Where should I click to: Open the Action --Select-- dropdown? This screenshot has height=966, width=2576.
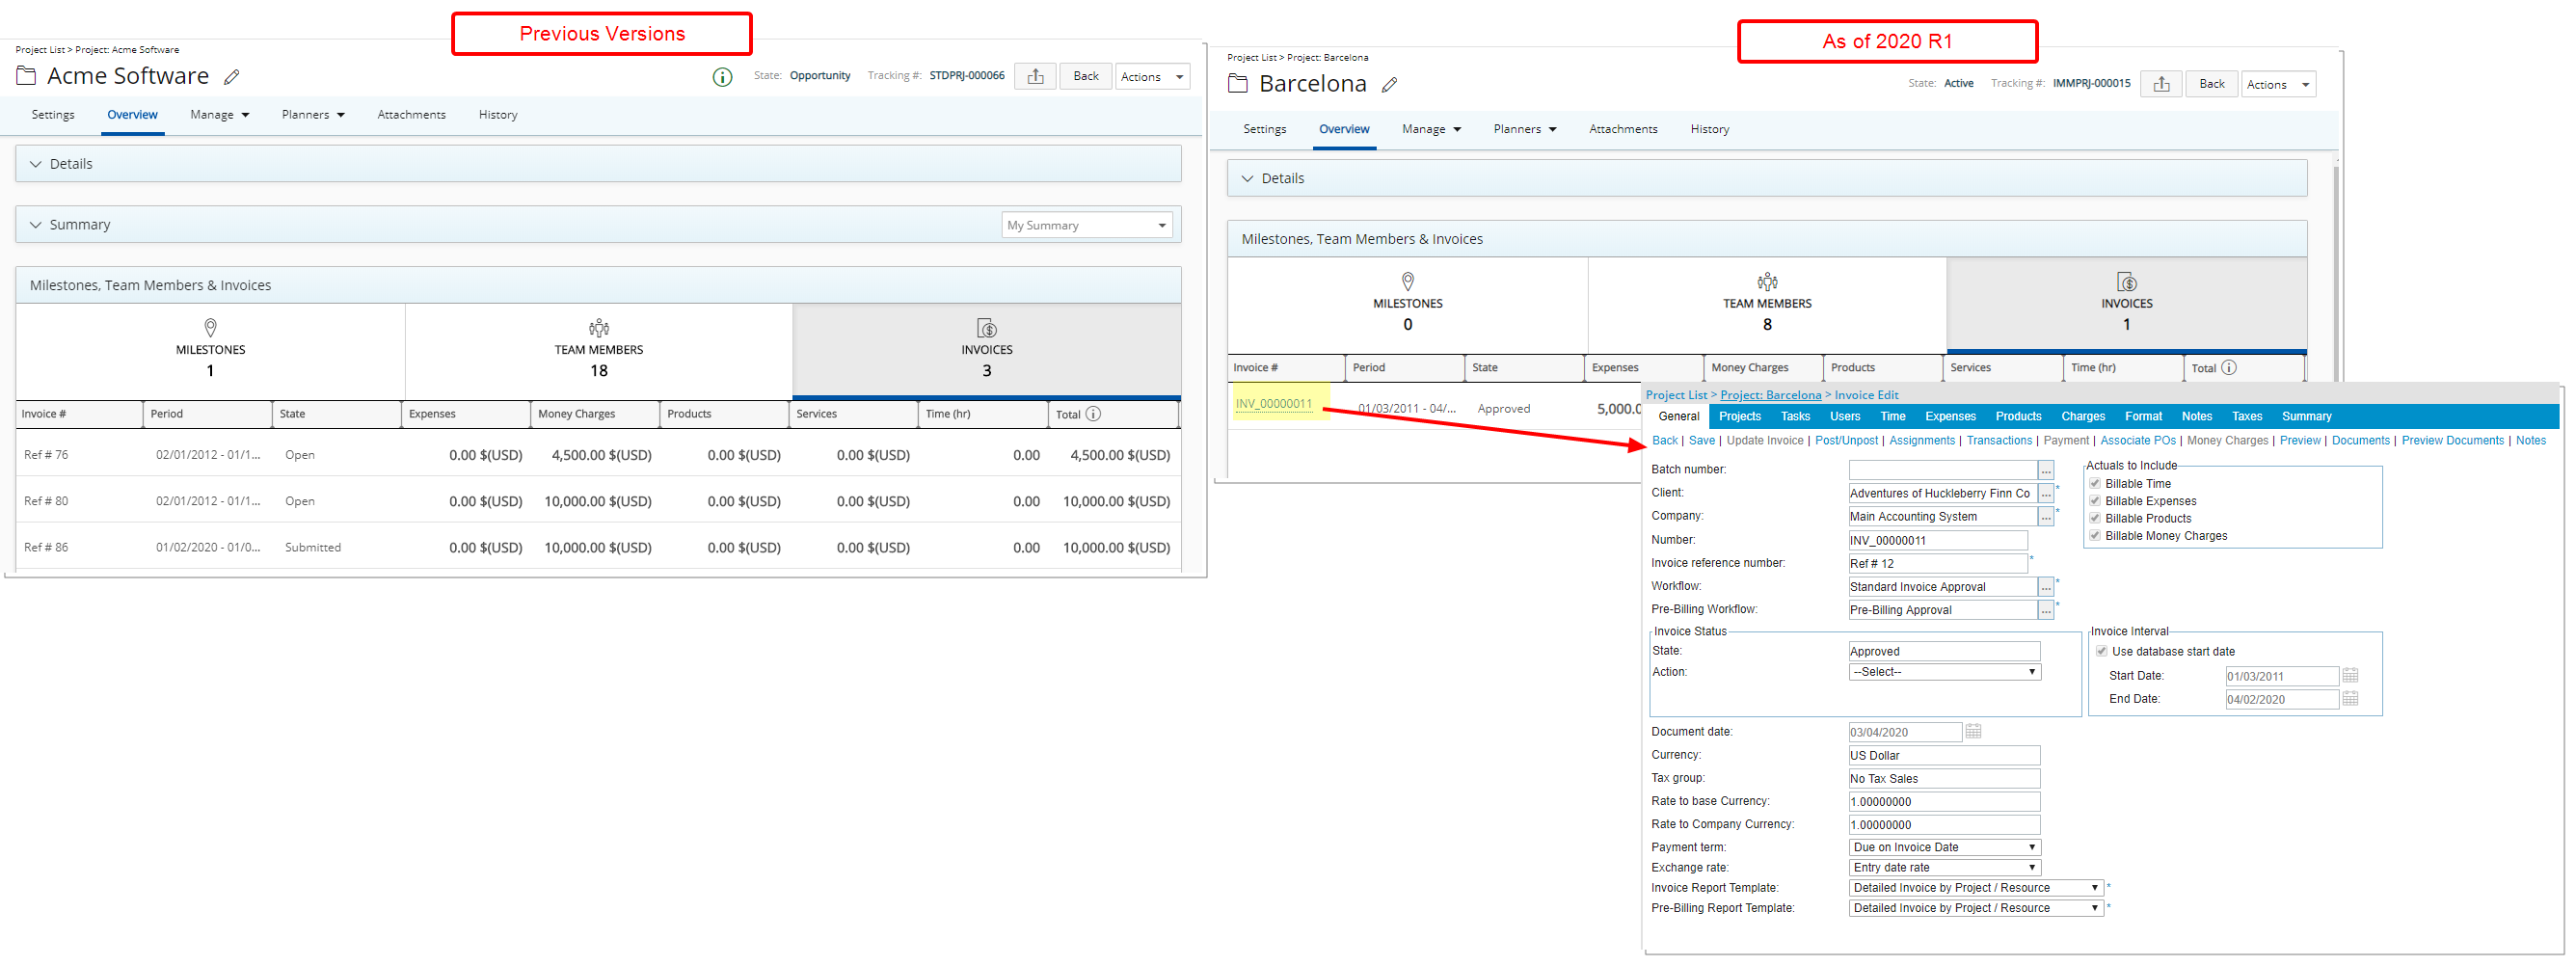tap(1944, 672)
